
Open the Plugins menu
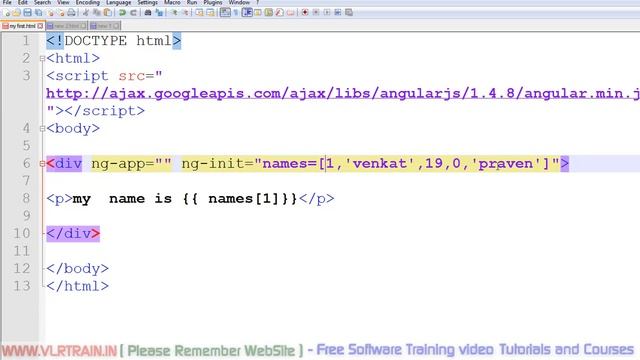pos(213,2)
